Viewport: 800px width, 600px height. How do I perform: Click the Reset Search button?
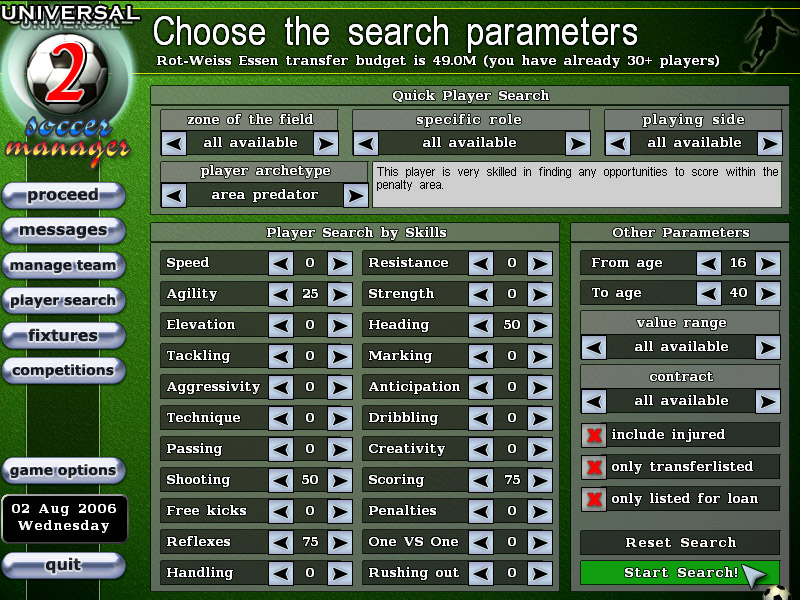click(x=680, y=542)
